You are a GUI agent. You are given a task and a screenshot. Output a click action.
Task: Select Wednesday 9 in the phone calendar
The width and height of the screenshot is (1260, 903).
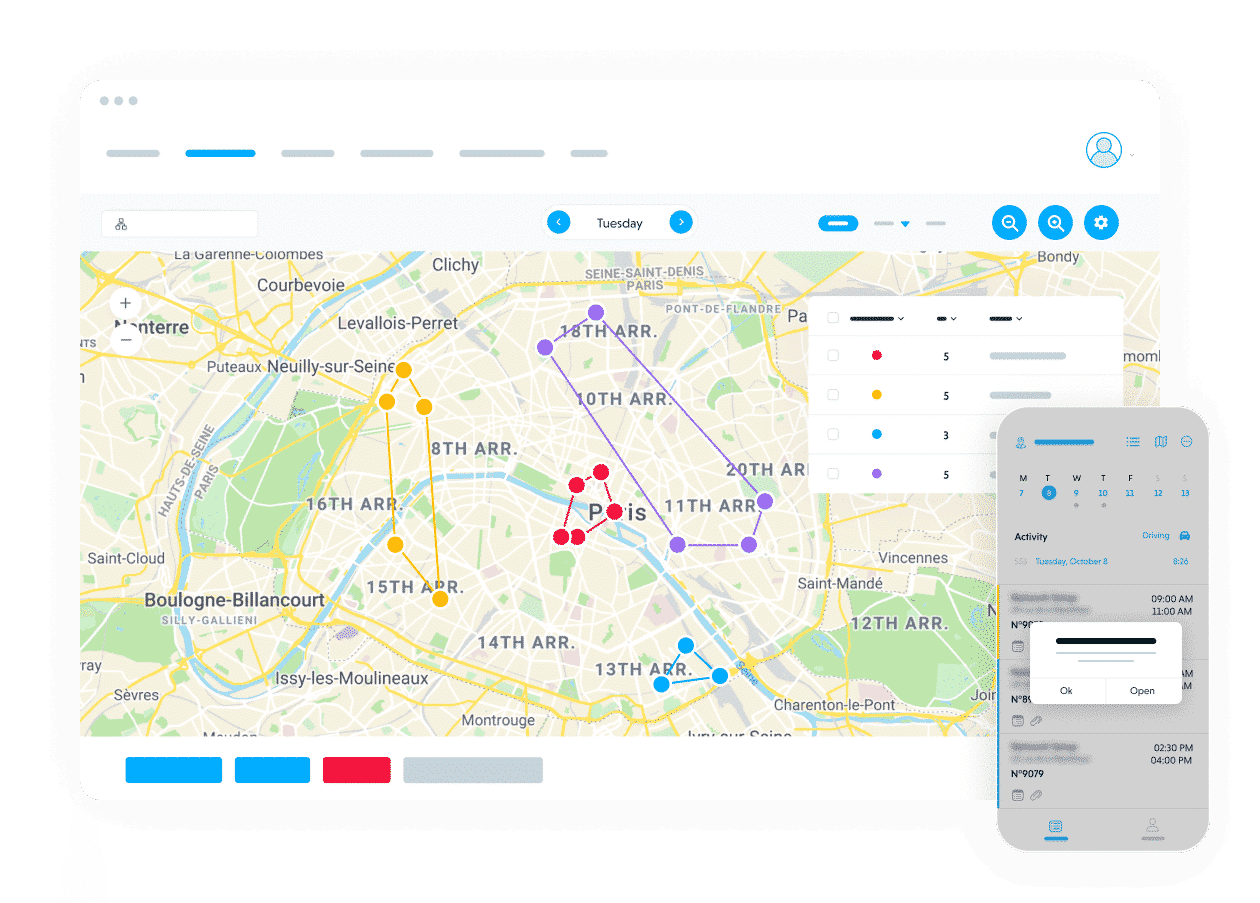(x=1076, y=493)
